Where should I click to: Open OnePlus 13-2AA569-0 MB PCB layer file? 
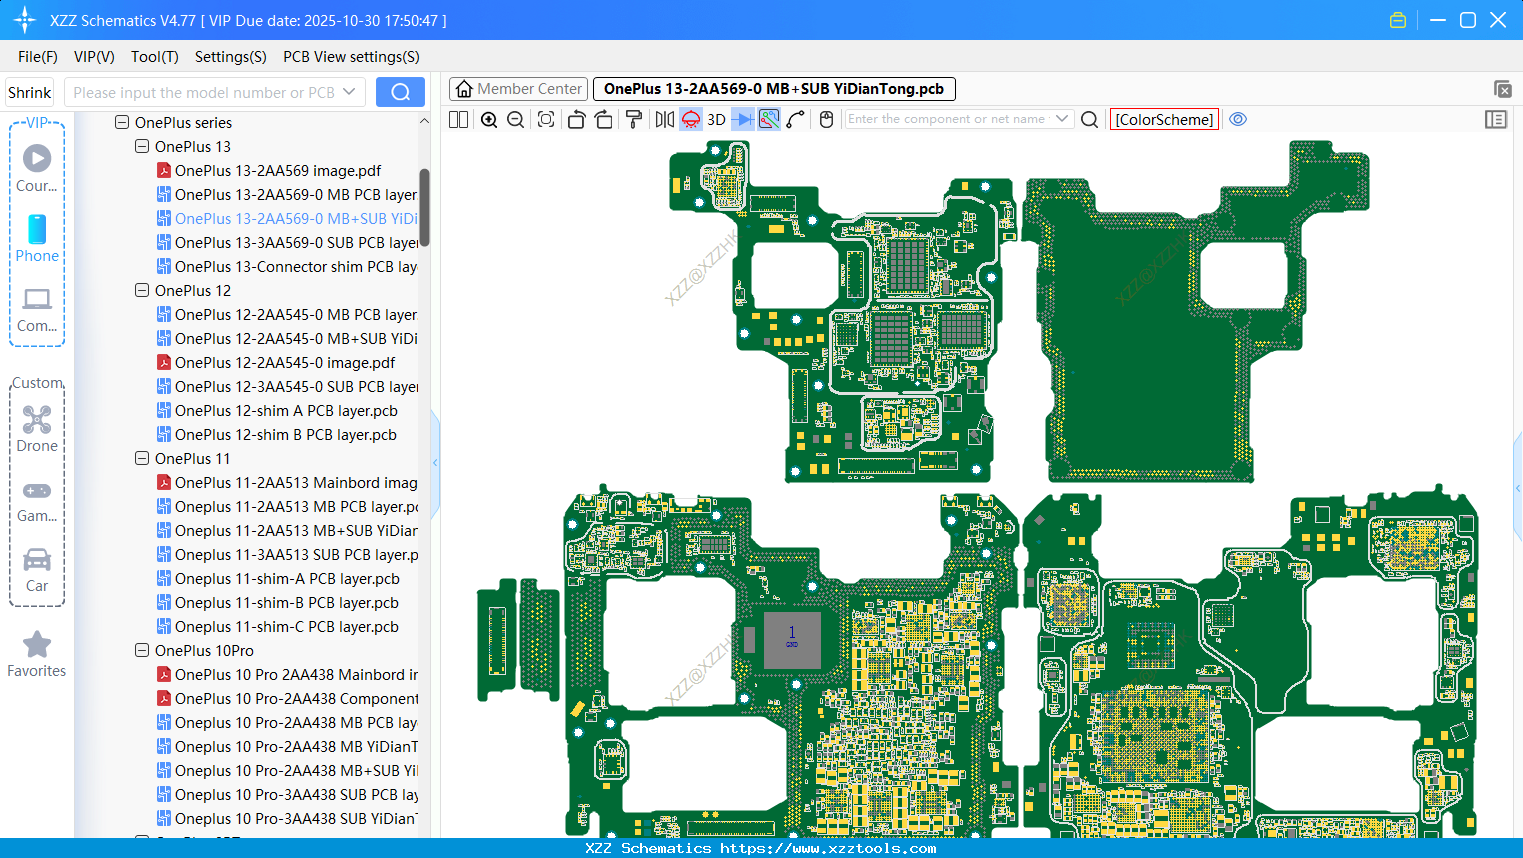(287, 195)
